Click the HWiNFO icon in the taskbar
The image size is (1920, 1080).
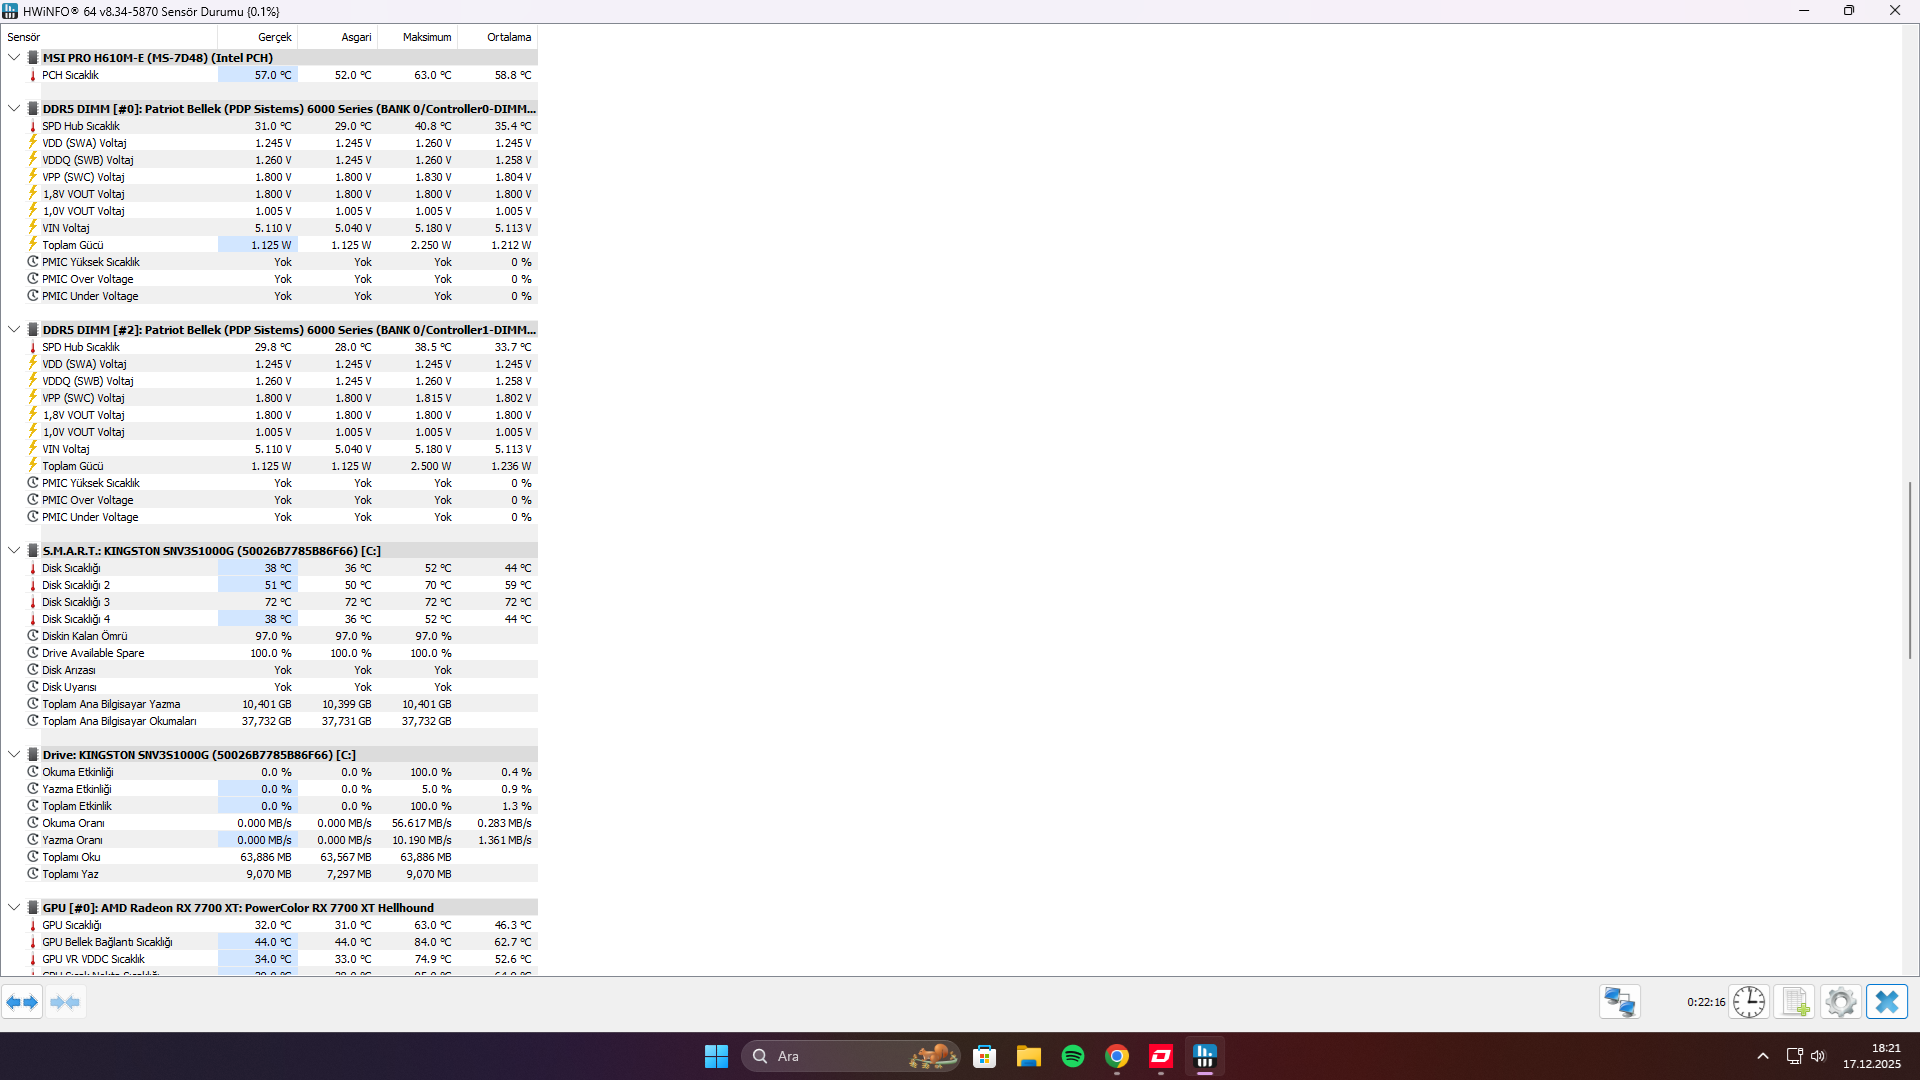[x=1205, y=1056]
